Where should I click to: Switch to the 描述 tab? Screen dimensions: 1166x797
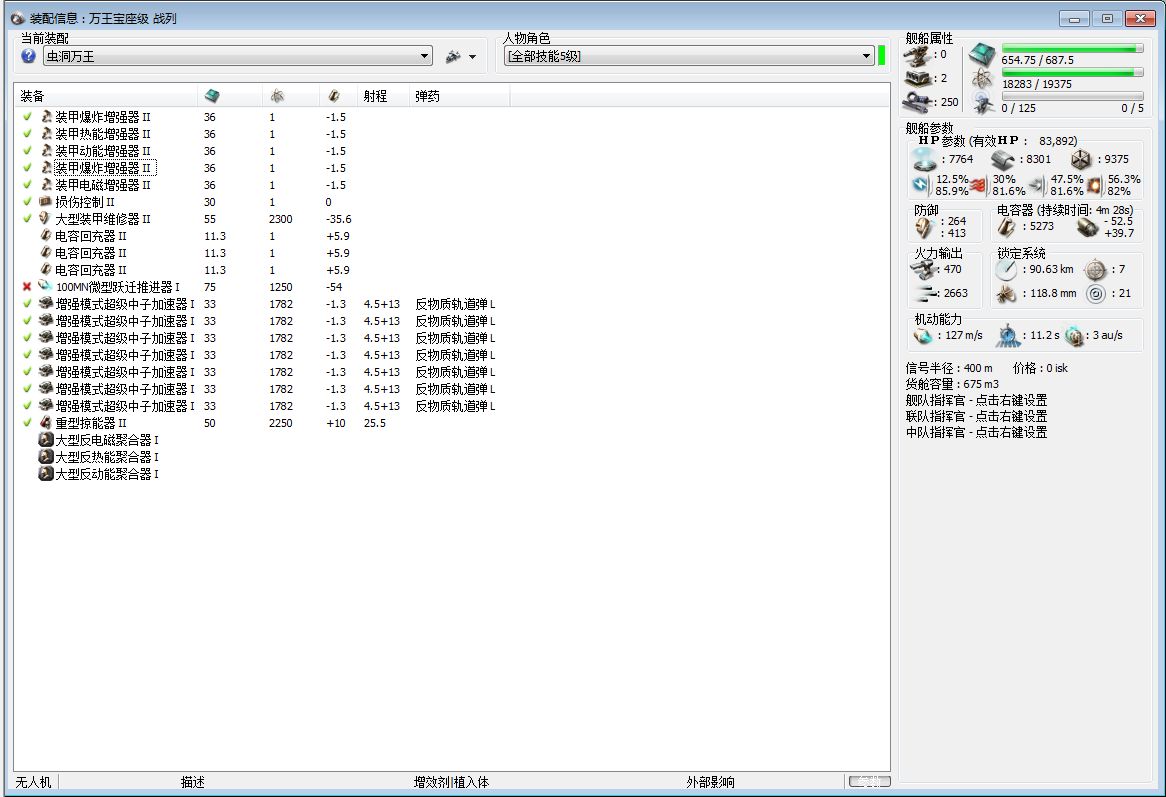point(193,782)
